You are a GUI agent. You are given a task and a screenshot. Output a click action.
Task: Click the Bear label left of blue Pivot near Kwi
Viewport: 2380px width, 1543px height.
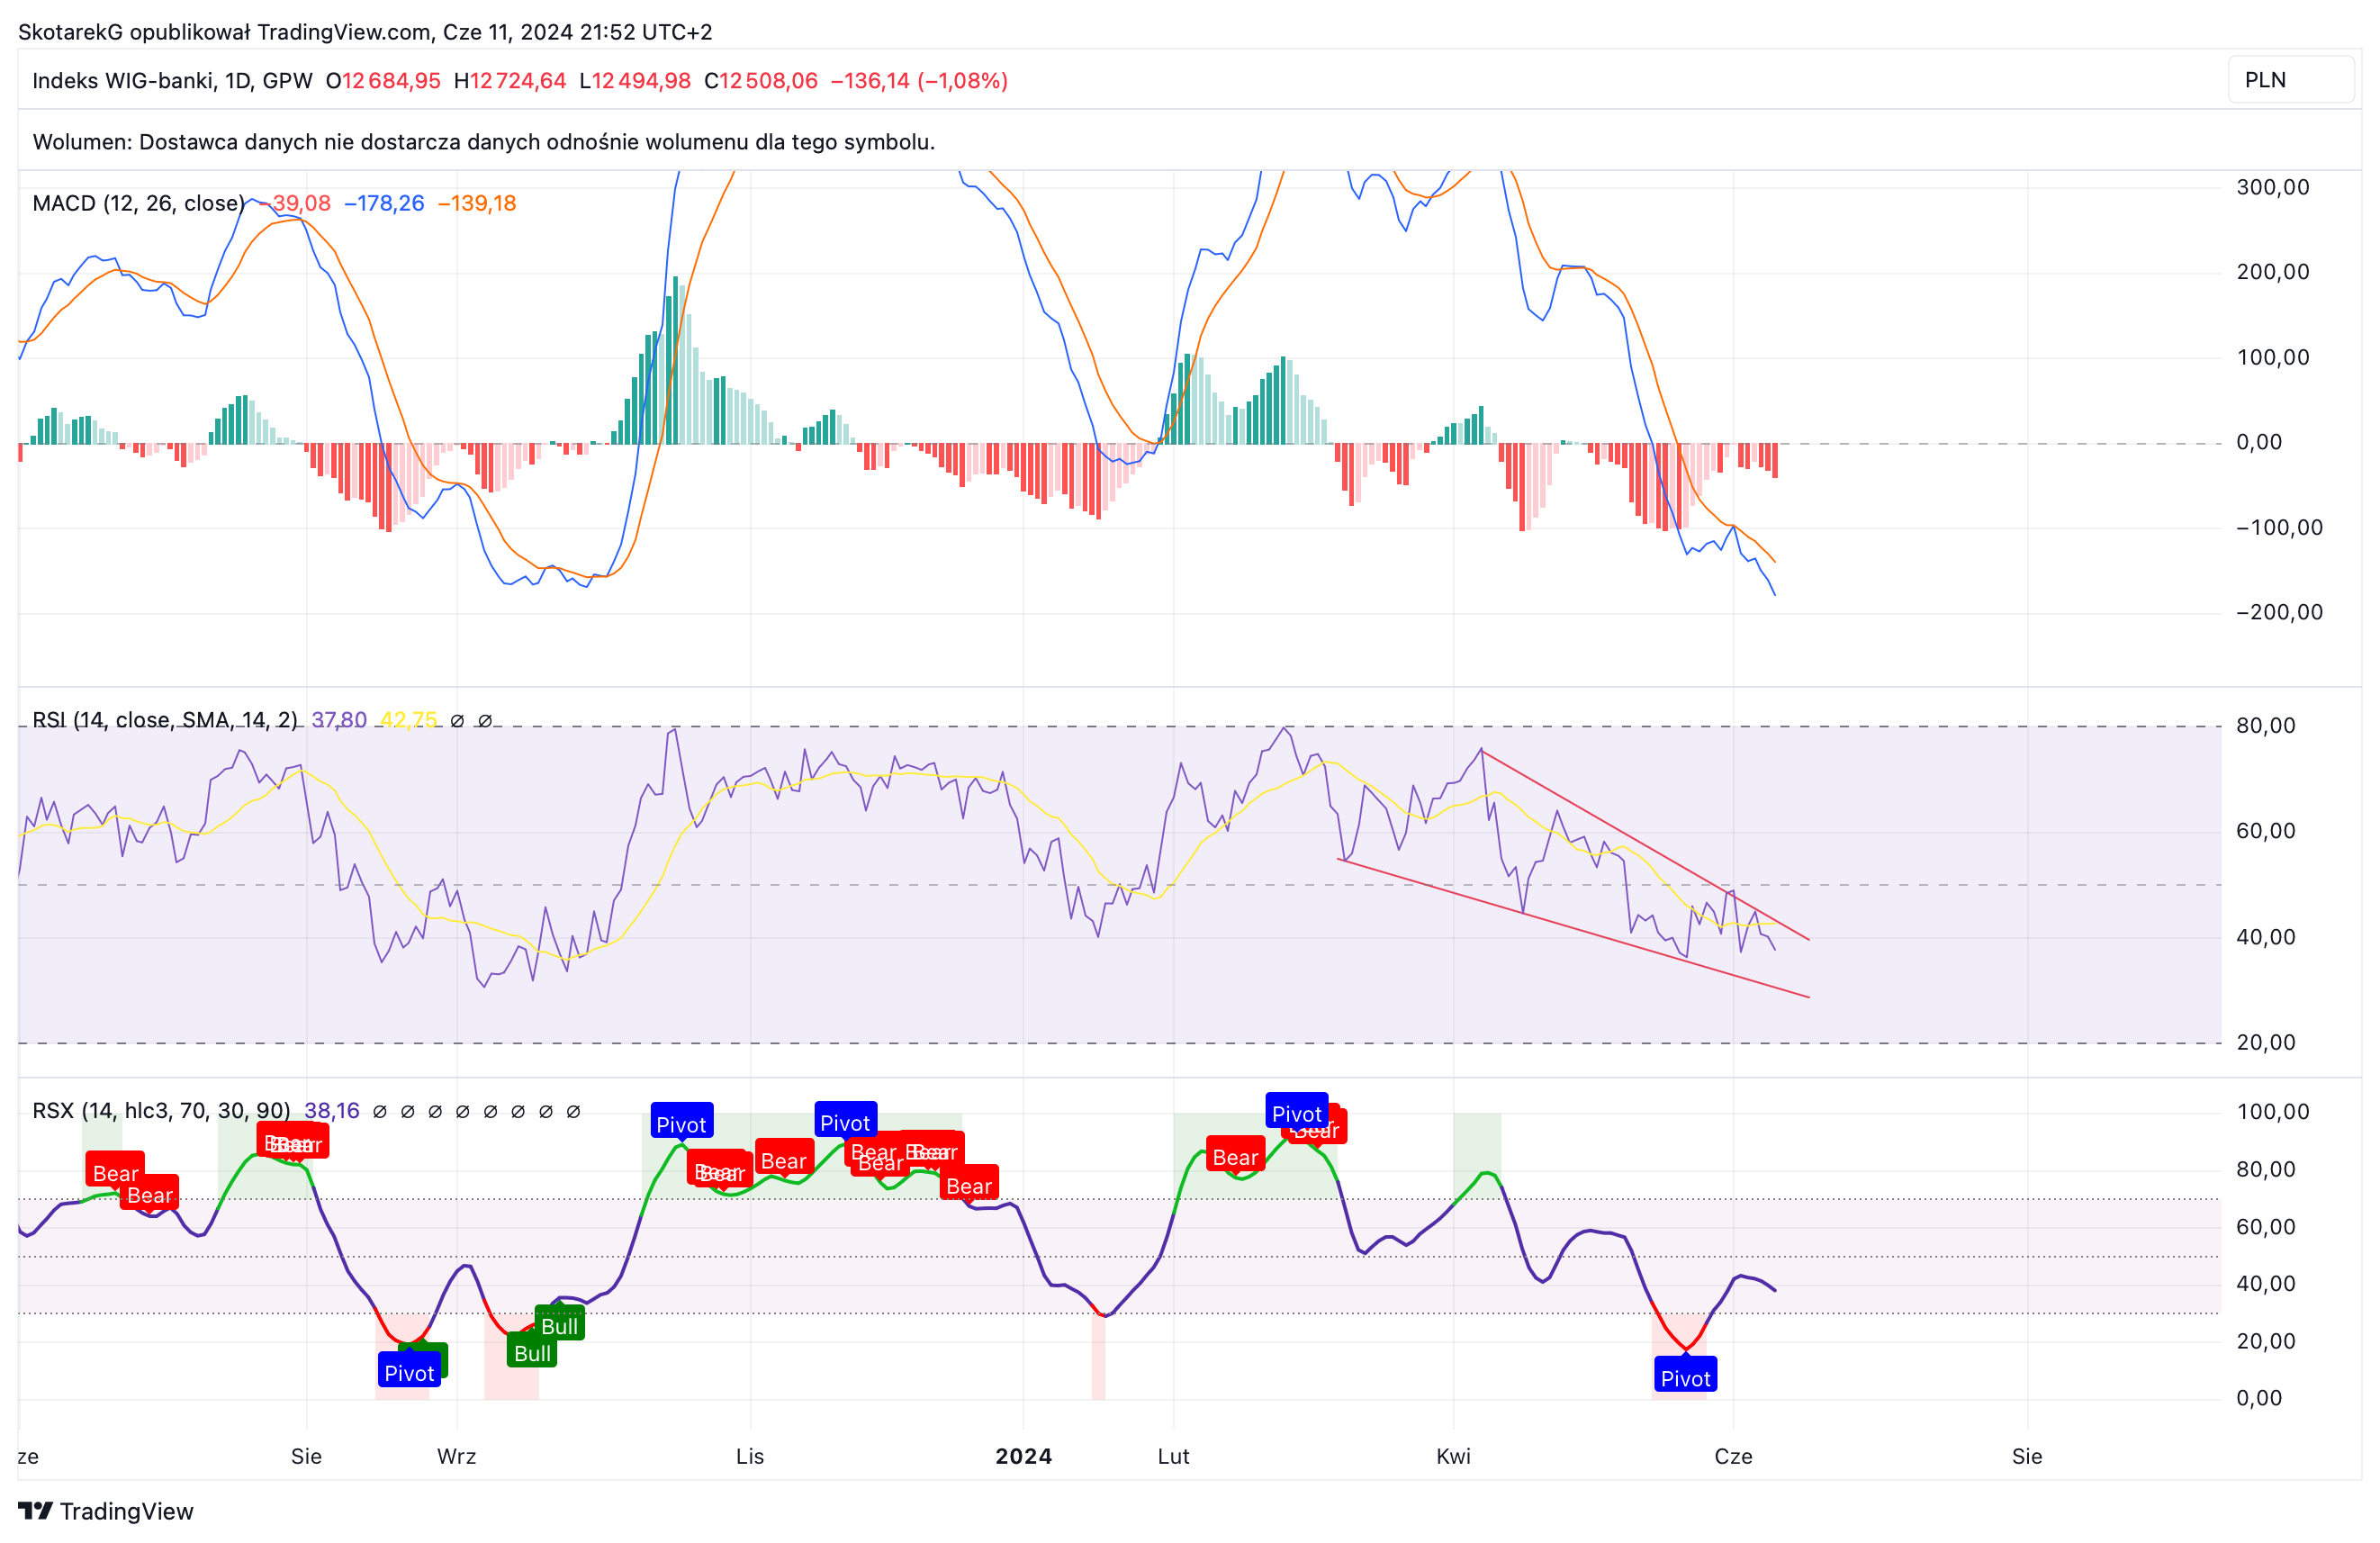click(x=1235, y=1156)
